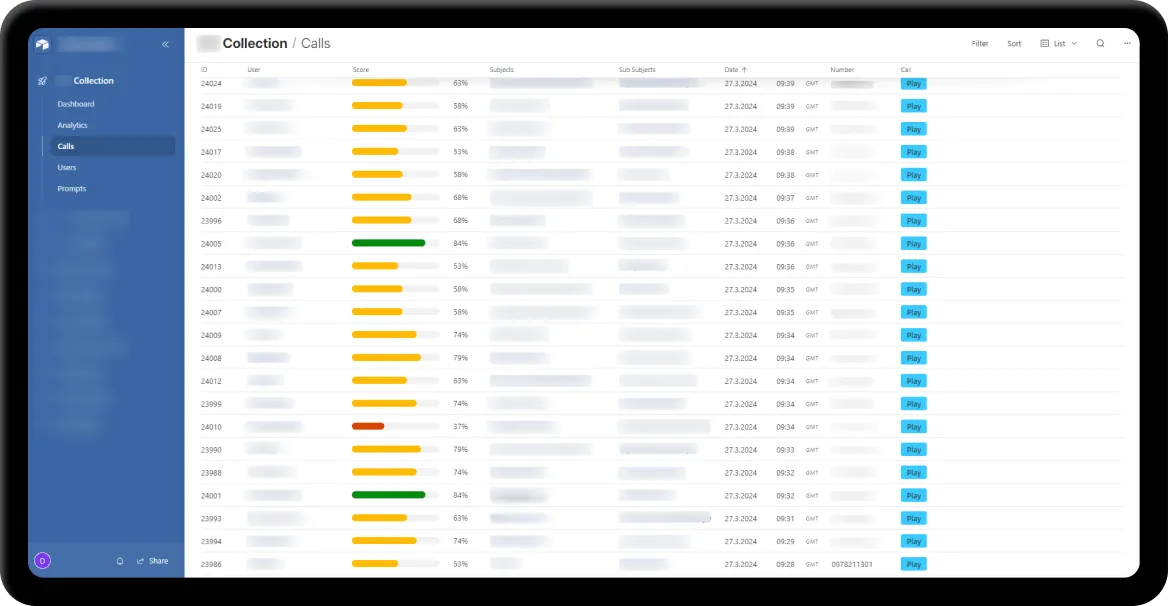Click the phone number 0978211301
Screen dimensions: 1168x606
851,564
